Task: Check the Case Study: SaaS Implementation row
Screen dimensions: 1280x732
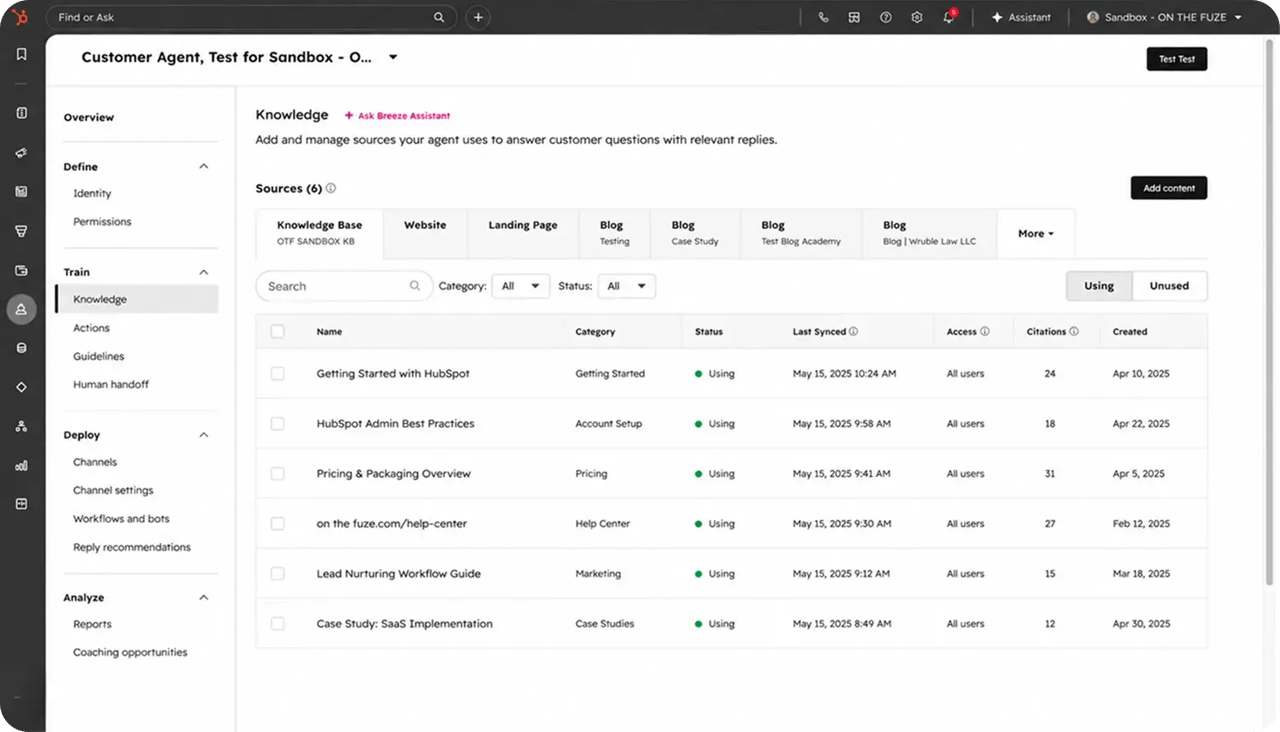Action: pos(277,623)
